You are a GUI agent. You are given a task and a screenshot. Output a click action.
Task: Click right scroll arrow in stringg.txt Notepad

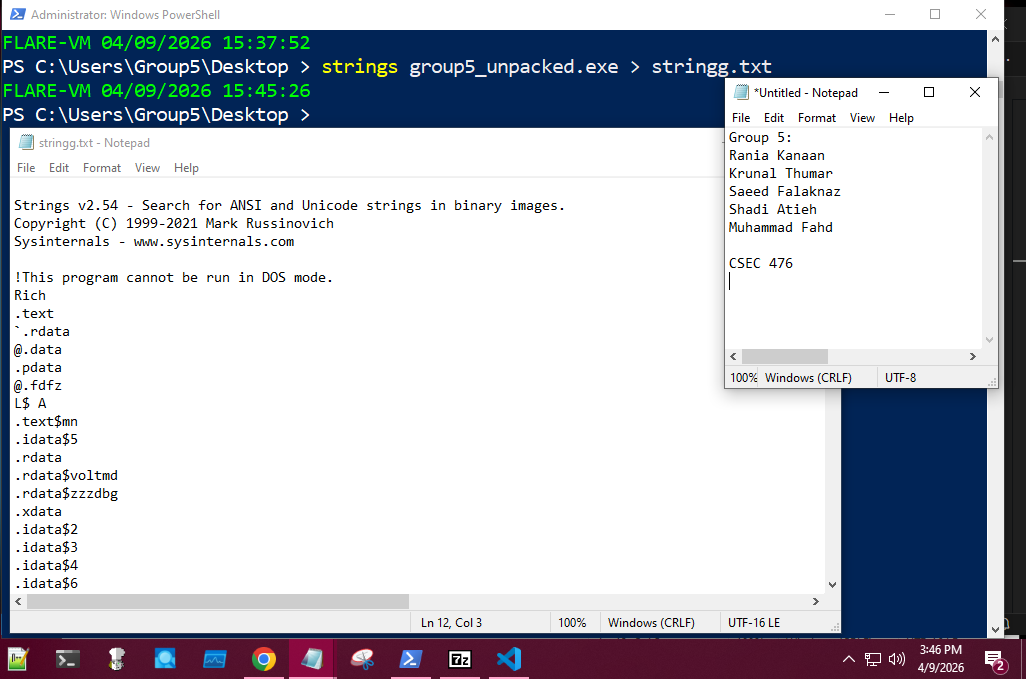[x=815, y=601]
